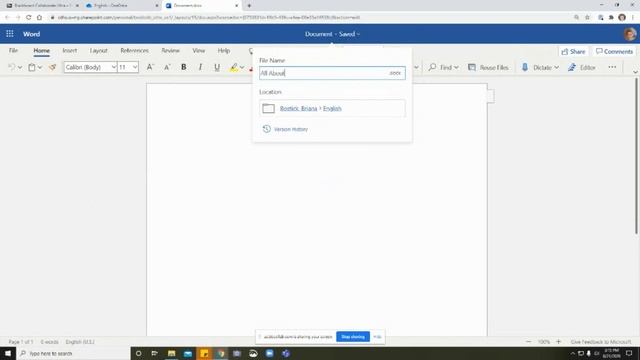This screenshot has width=640, height=360.
Task: Apply italic formatting
Action: (200, 67)
